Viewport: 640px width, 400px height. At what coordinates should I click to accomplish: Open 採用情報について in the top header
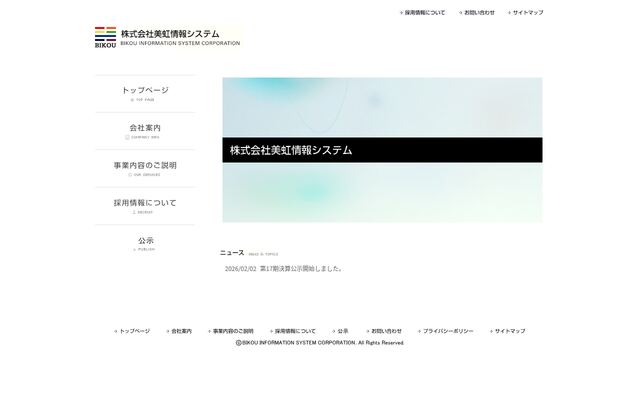pos(422,13)
